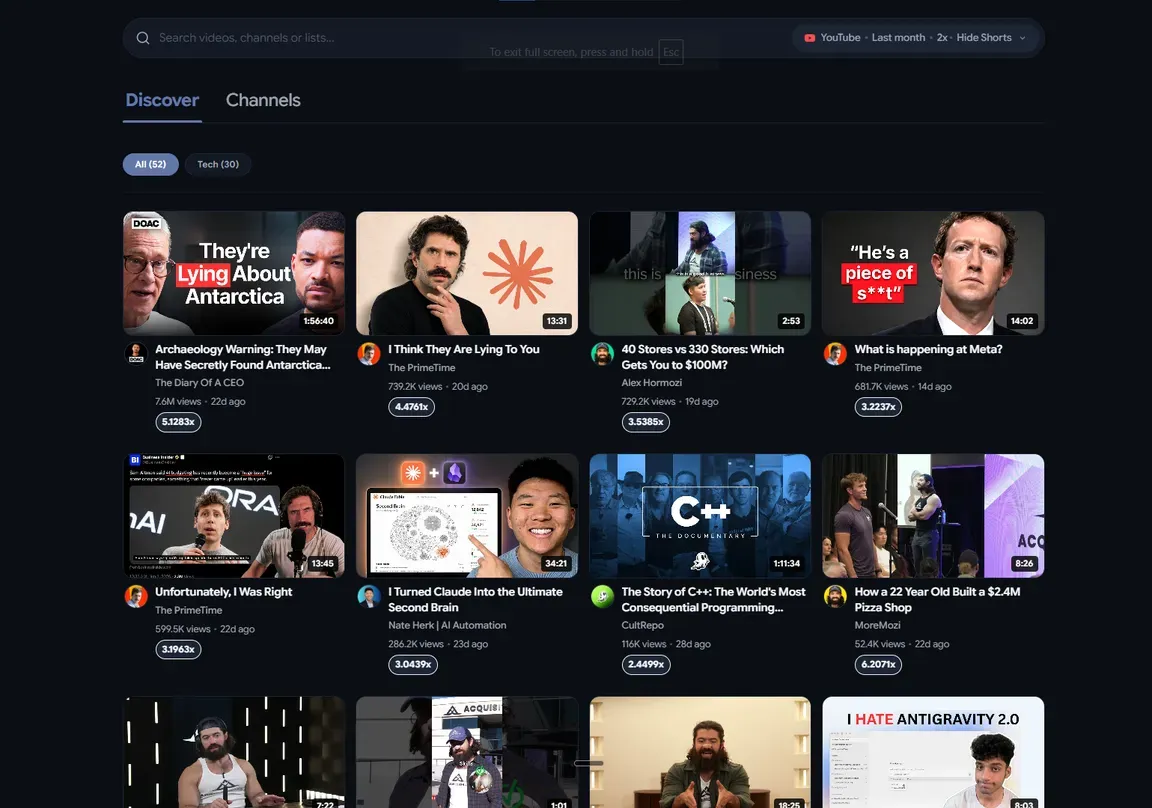Image resolution: width=1152 pixels, height=808 pixels.
Task: Open the I Think They Are Lying thumbnail
Action: pos(467,273)
